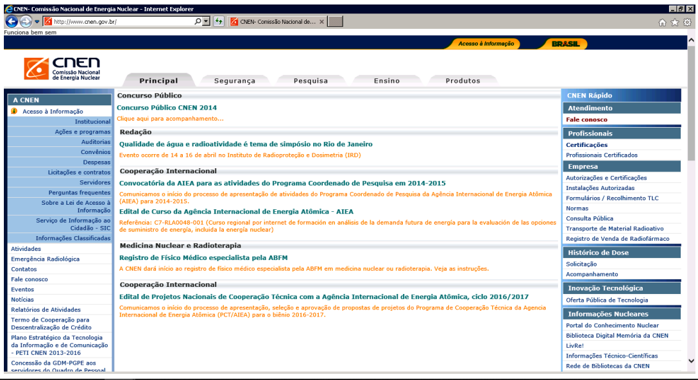The image size is (698, 380).
Task: Open Concurso Público CNEN 2014 link
Action: pos(166,108)
